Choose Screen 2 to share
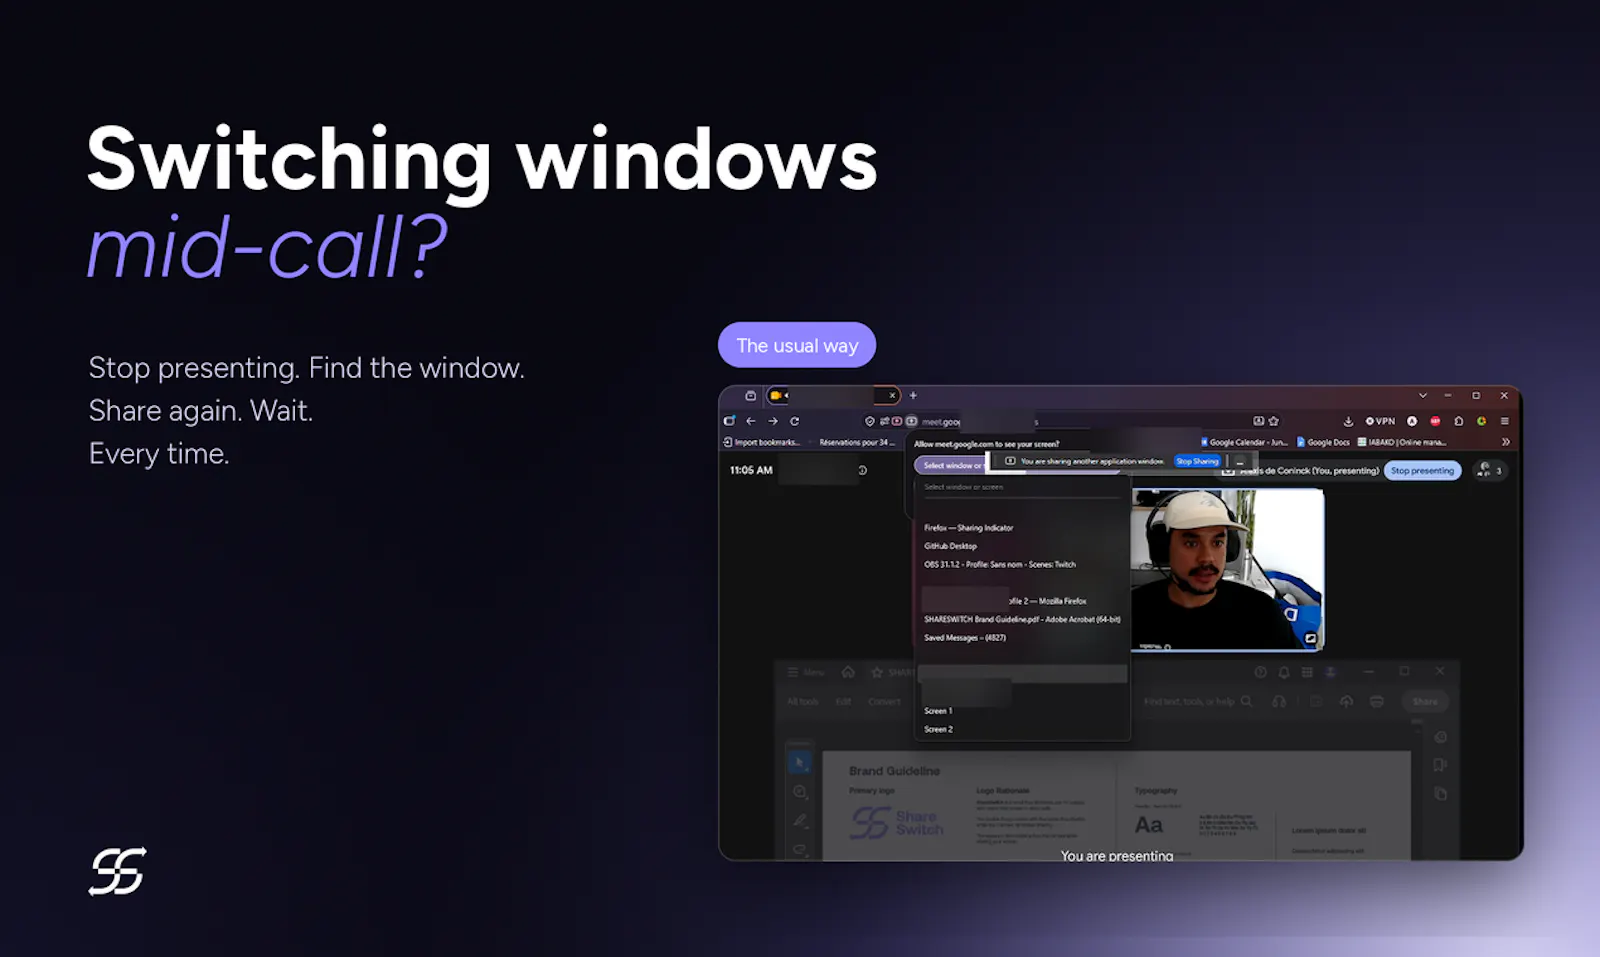This screenshot has height=957, width=1600. pyautogui.click(x=938, y=729)
